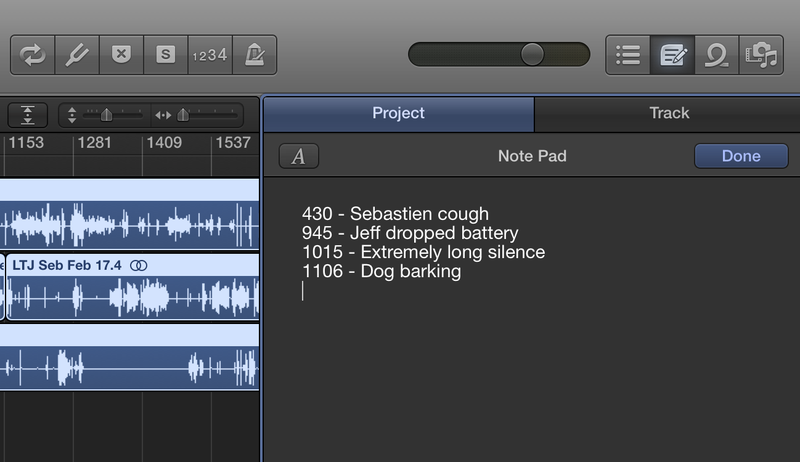
Task: Open the Media Browser
Action: (761, 55)
